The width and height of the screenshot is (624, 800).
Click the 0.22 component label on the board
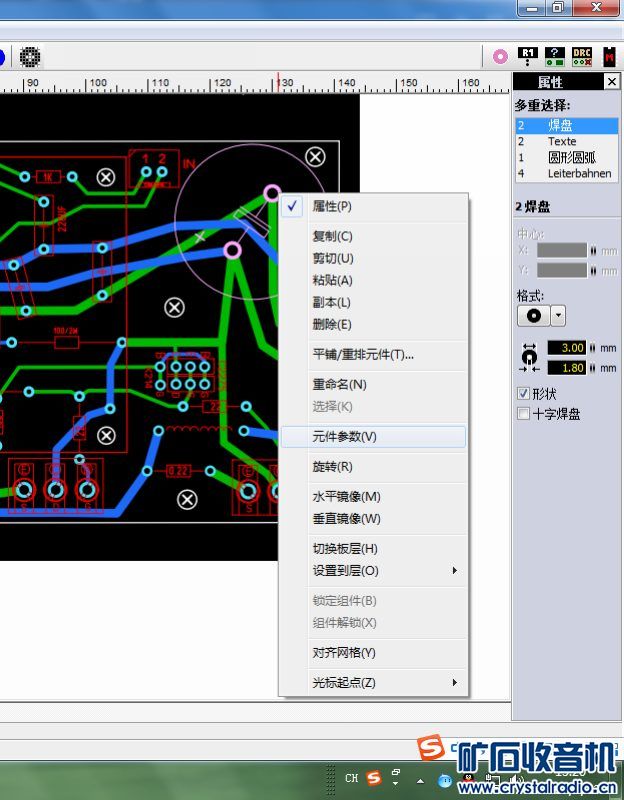[x=178, y=470]
